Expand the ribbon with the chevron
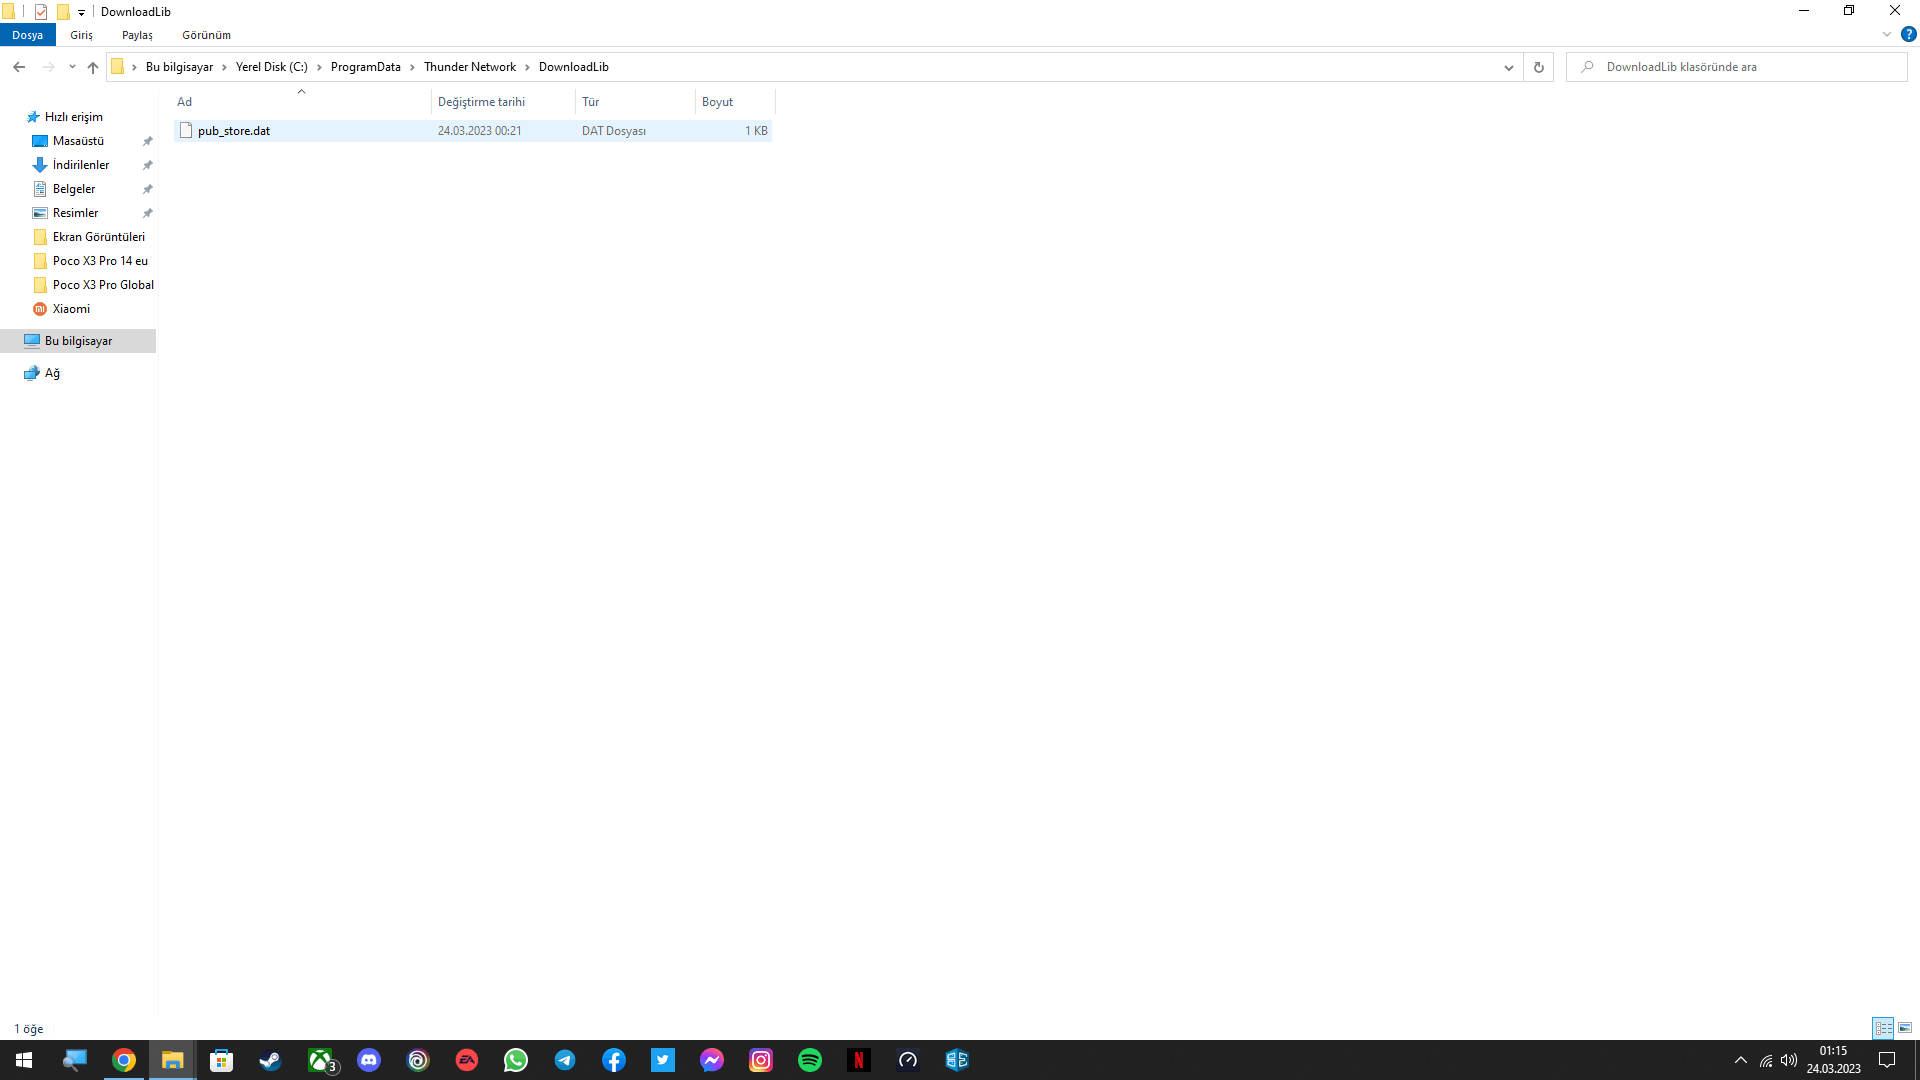 click(x=1886, y=34)
